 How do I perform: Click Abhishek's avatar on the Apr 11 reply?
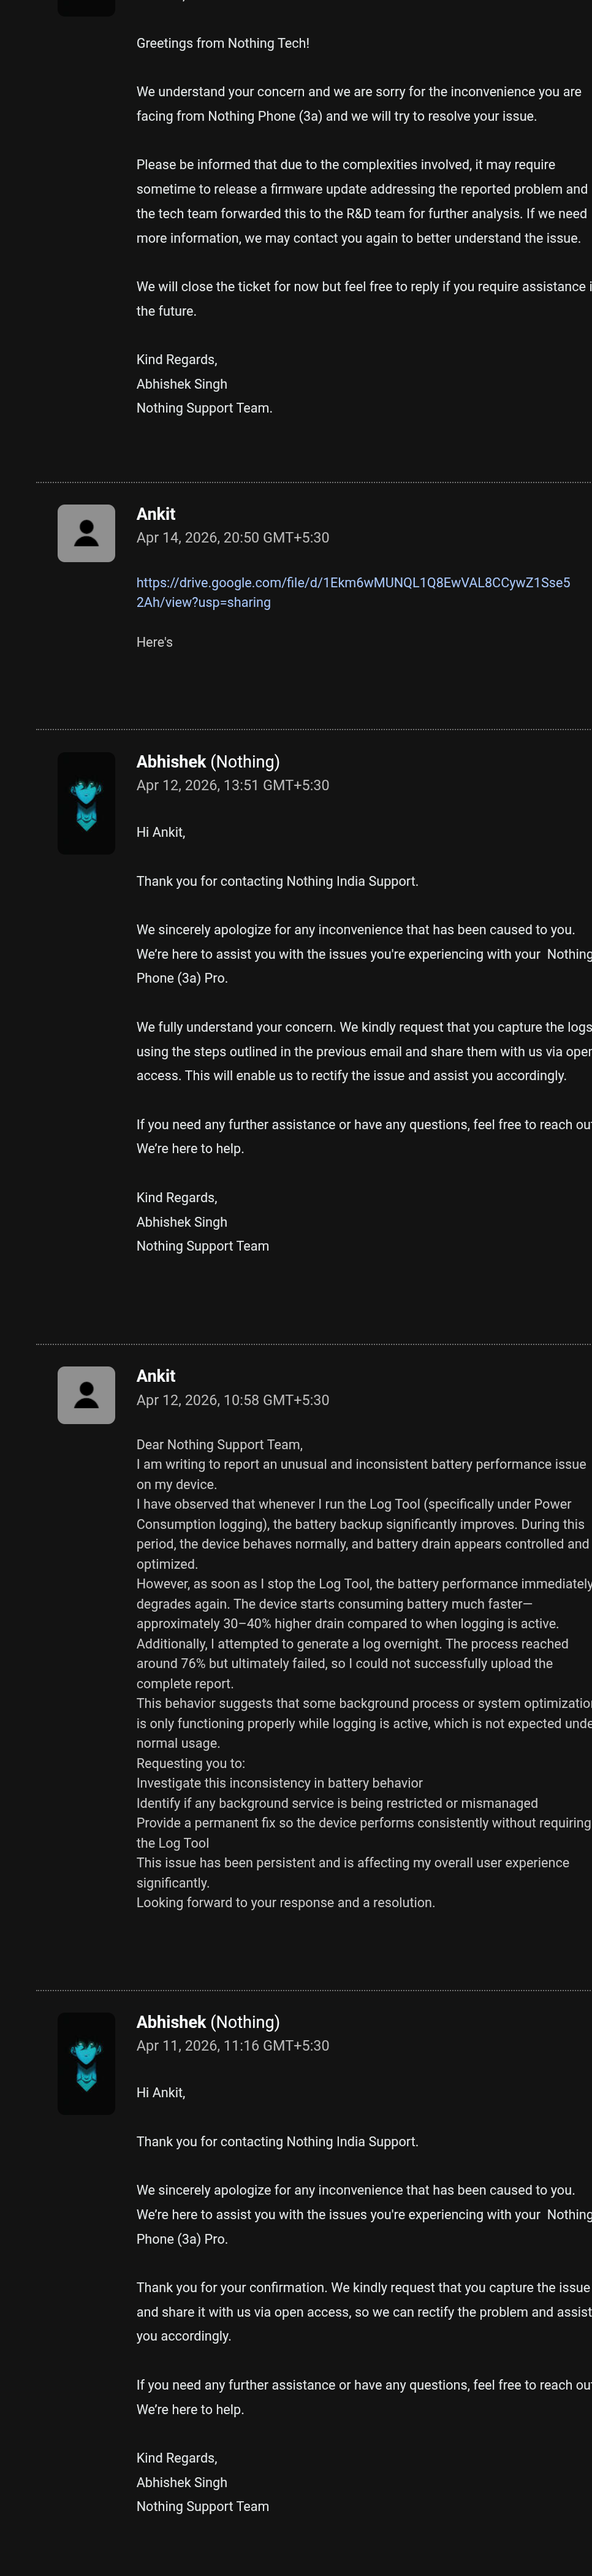(86, 2063)
